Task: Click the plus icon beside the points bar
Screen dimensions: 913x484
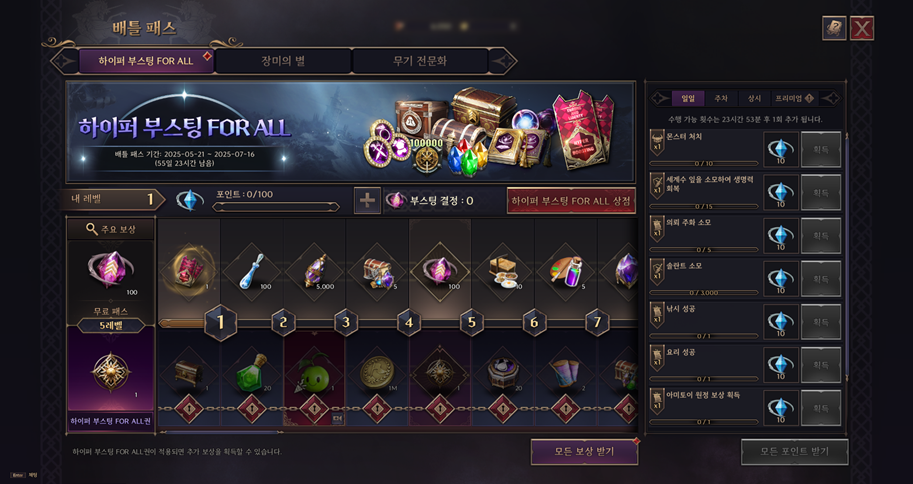Action: 367,200
